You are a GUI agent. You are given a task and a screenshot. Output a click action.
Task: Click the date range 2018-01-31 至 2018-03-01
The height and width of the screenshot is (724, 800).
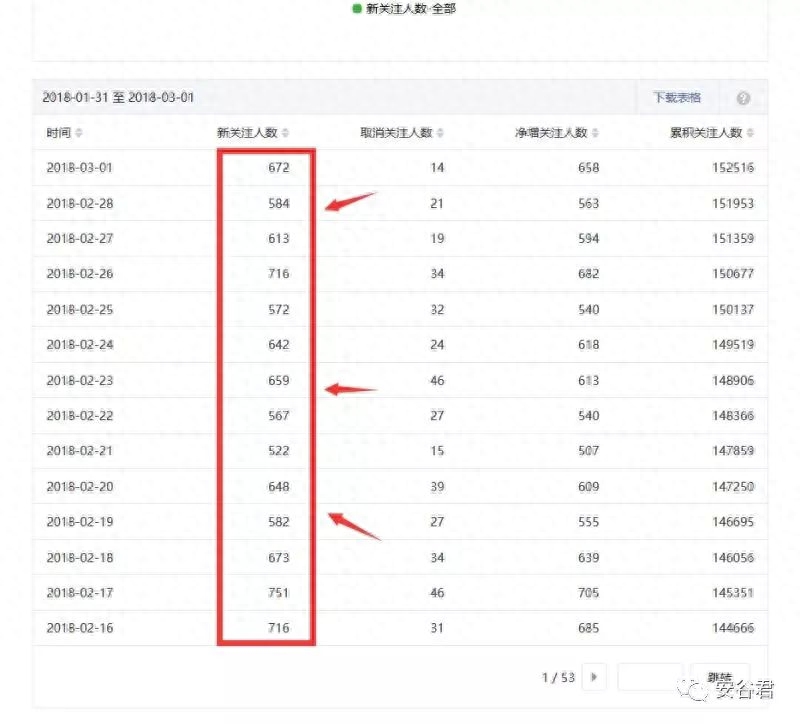tap(118, 98)
